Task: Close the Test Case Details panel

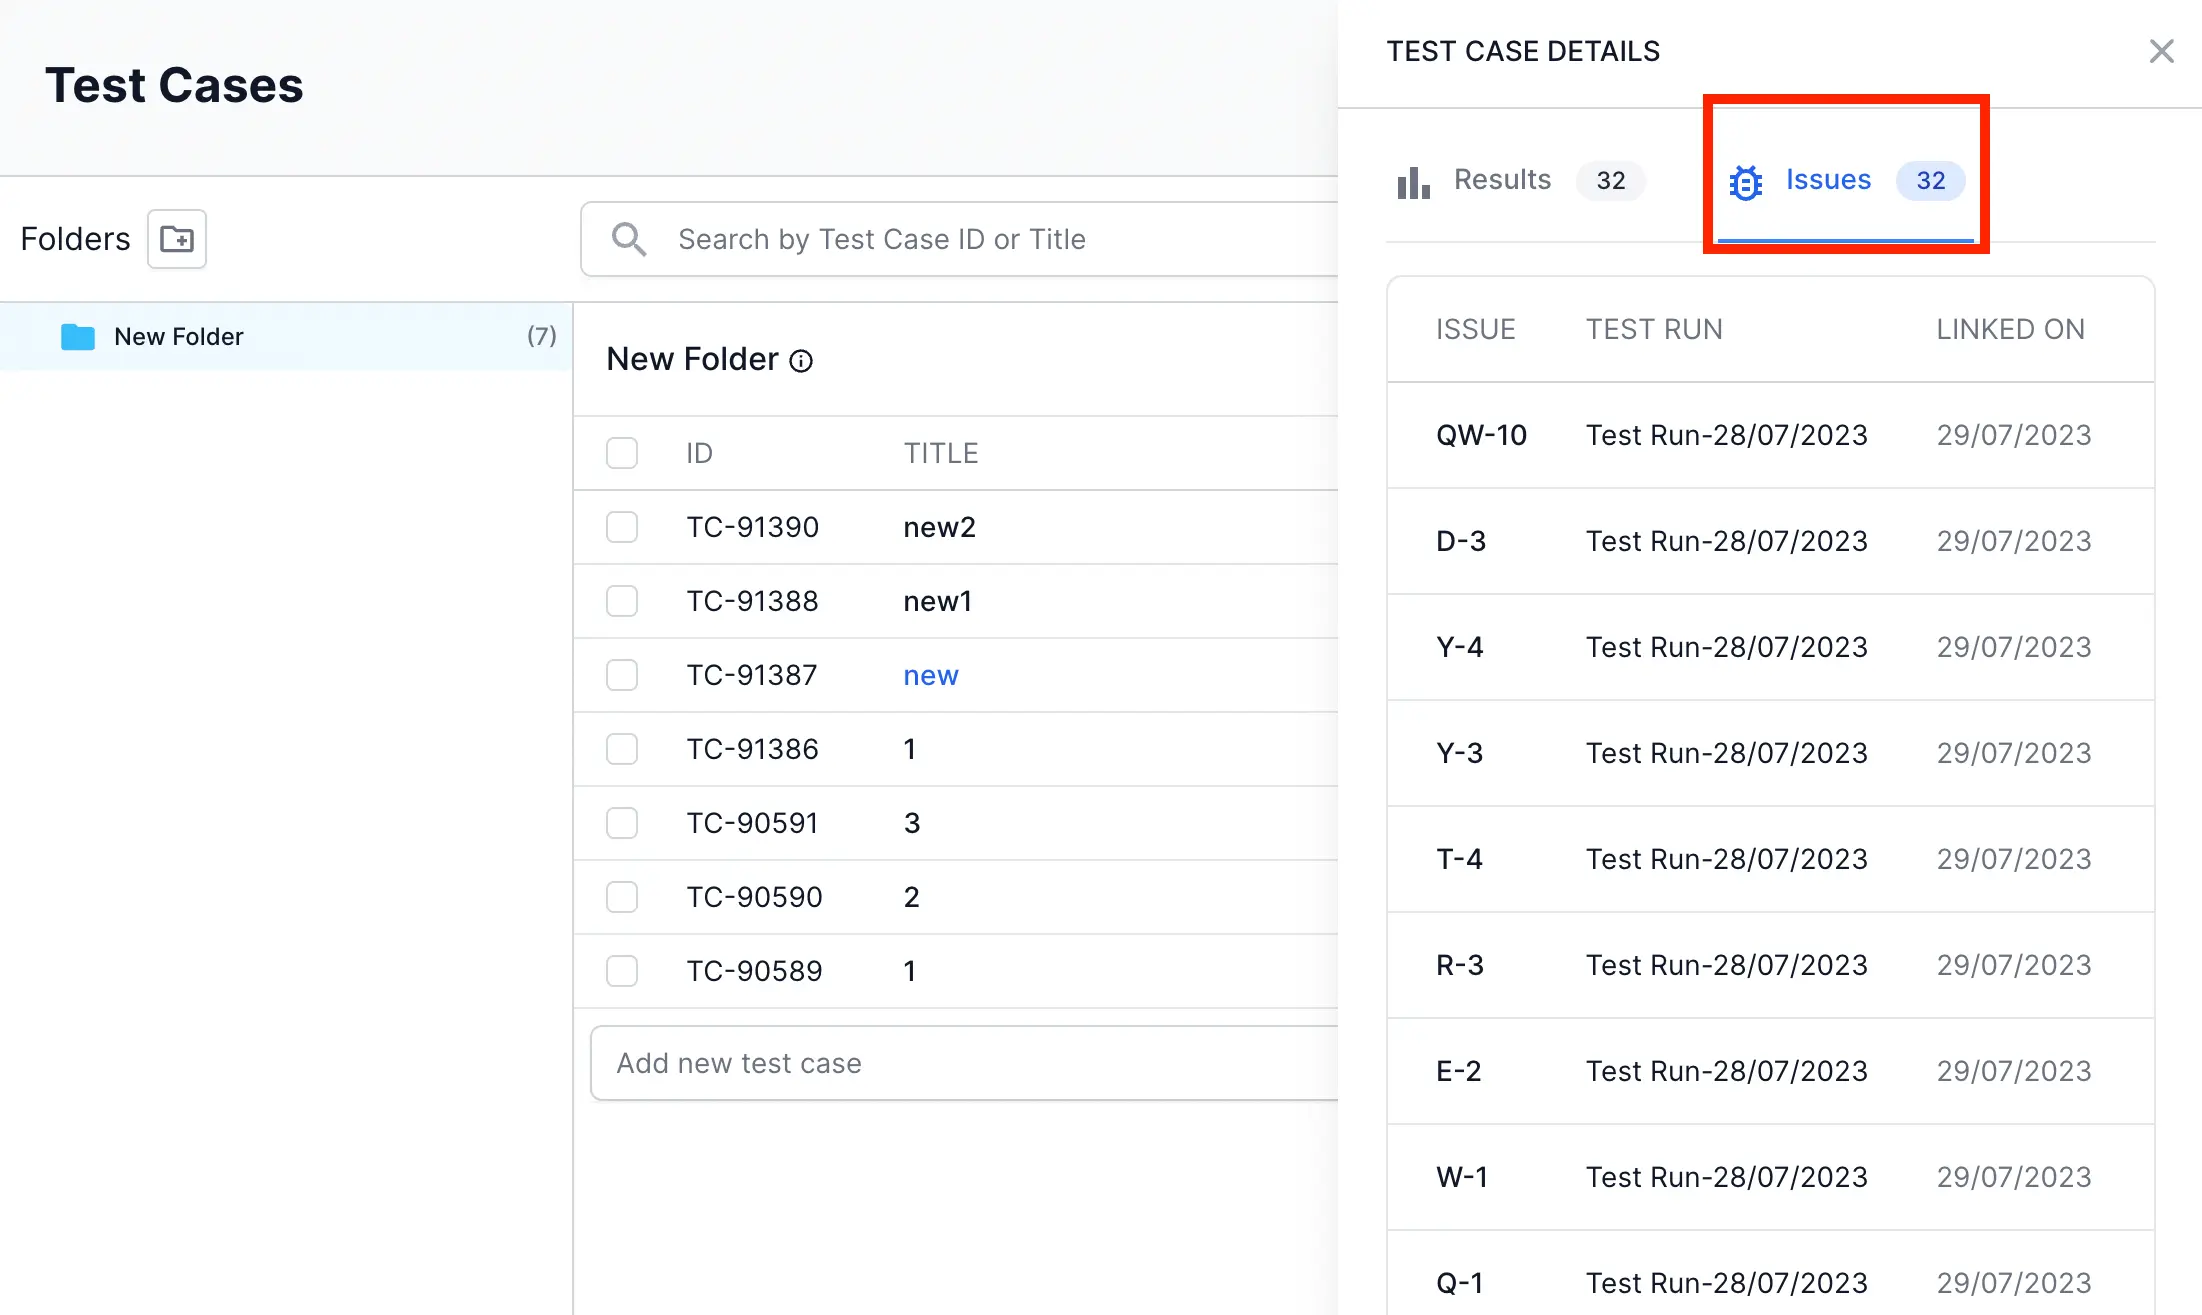Action: point(2161,51)
